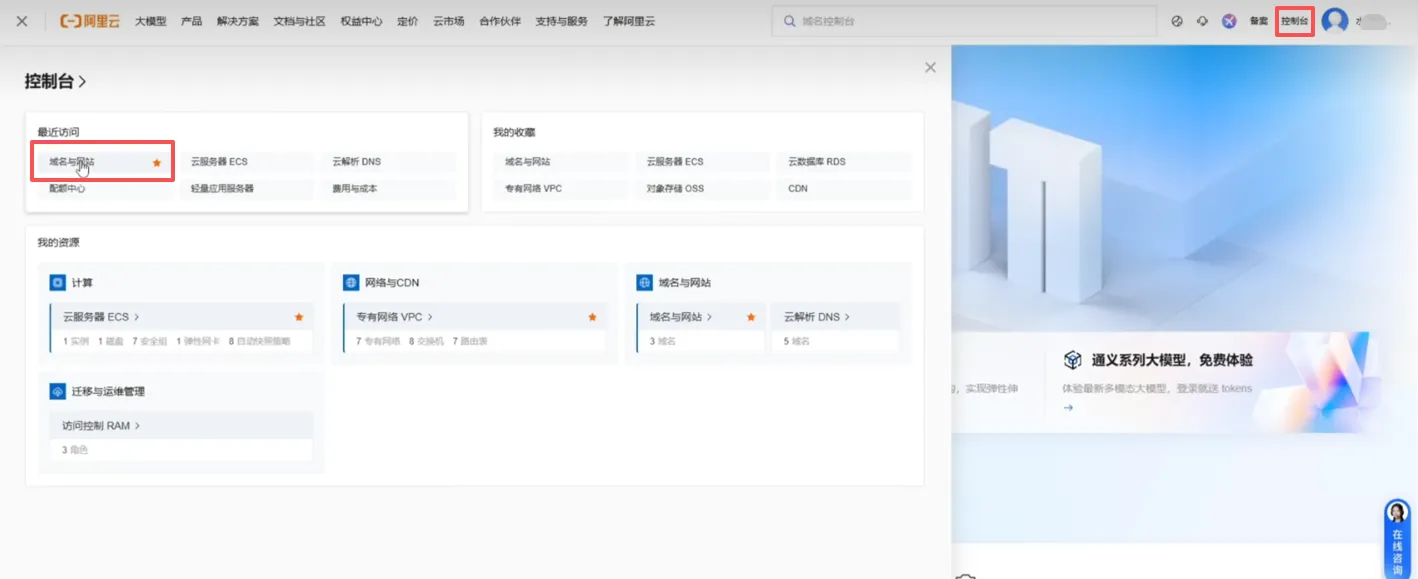Open the 在线咨询 online chat widget

coord(1397,540)
